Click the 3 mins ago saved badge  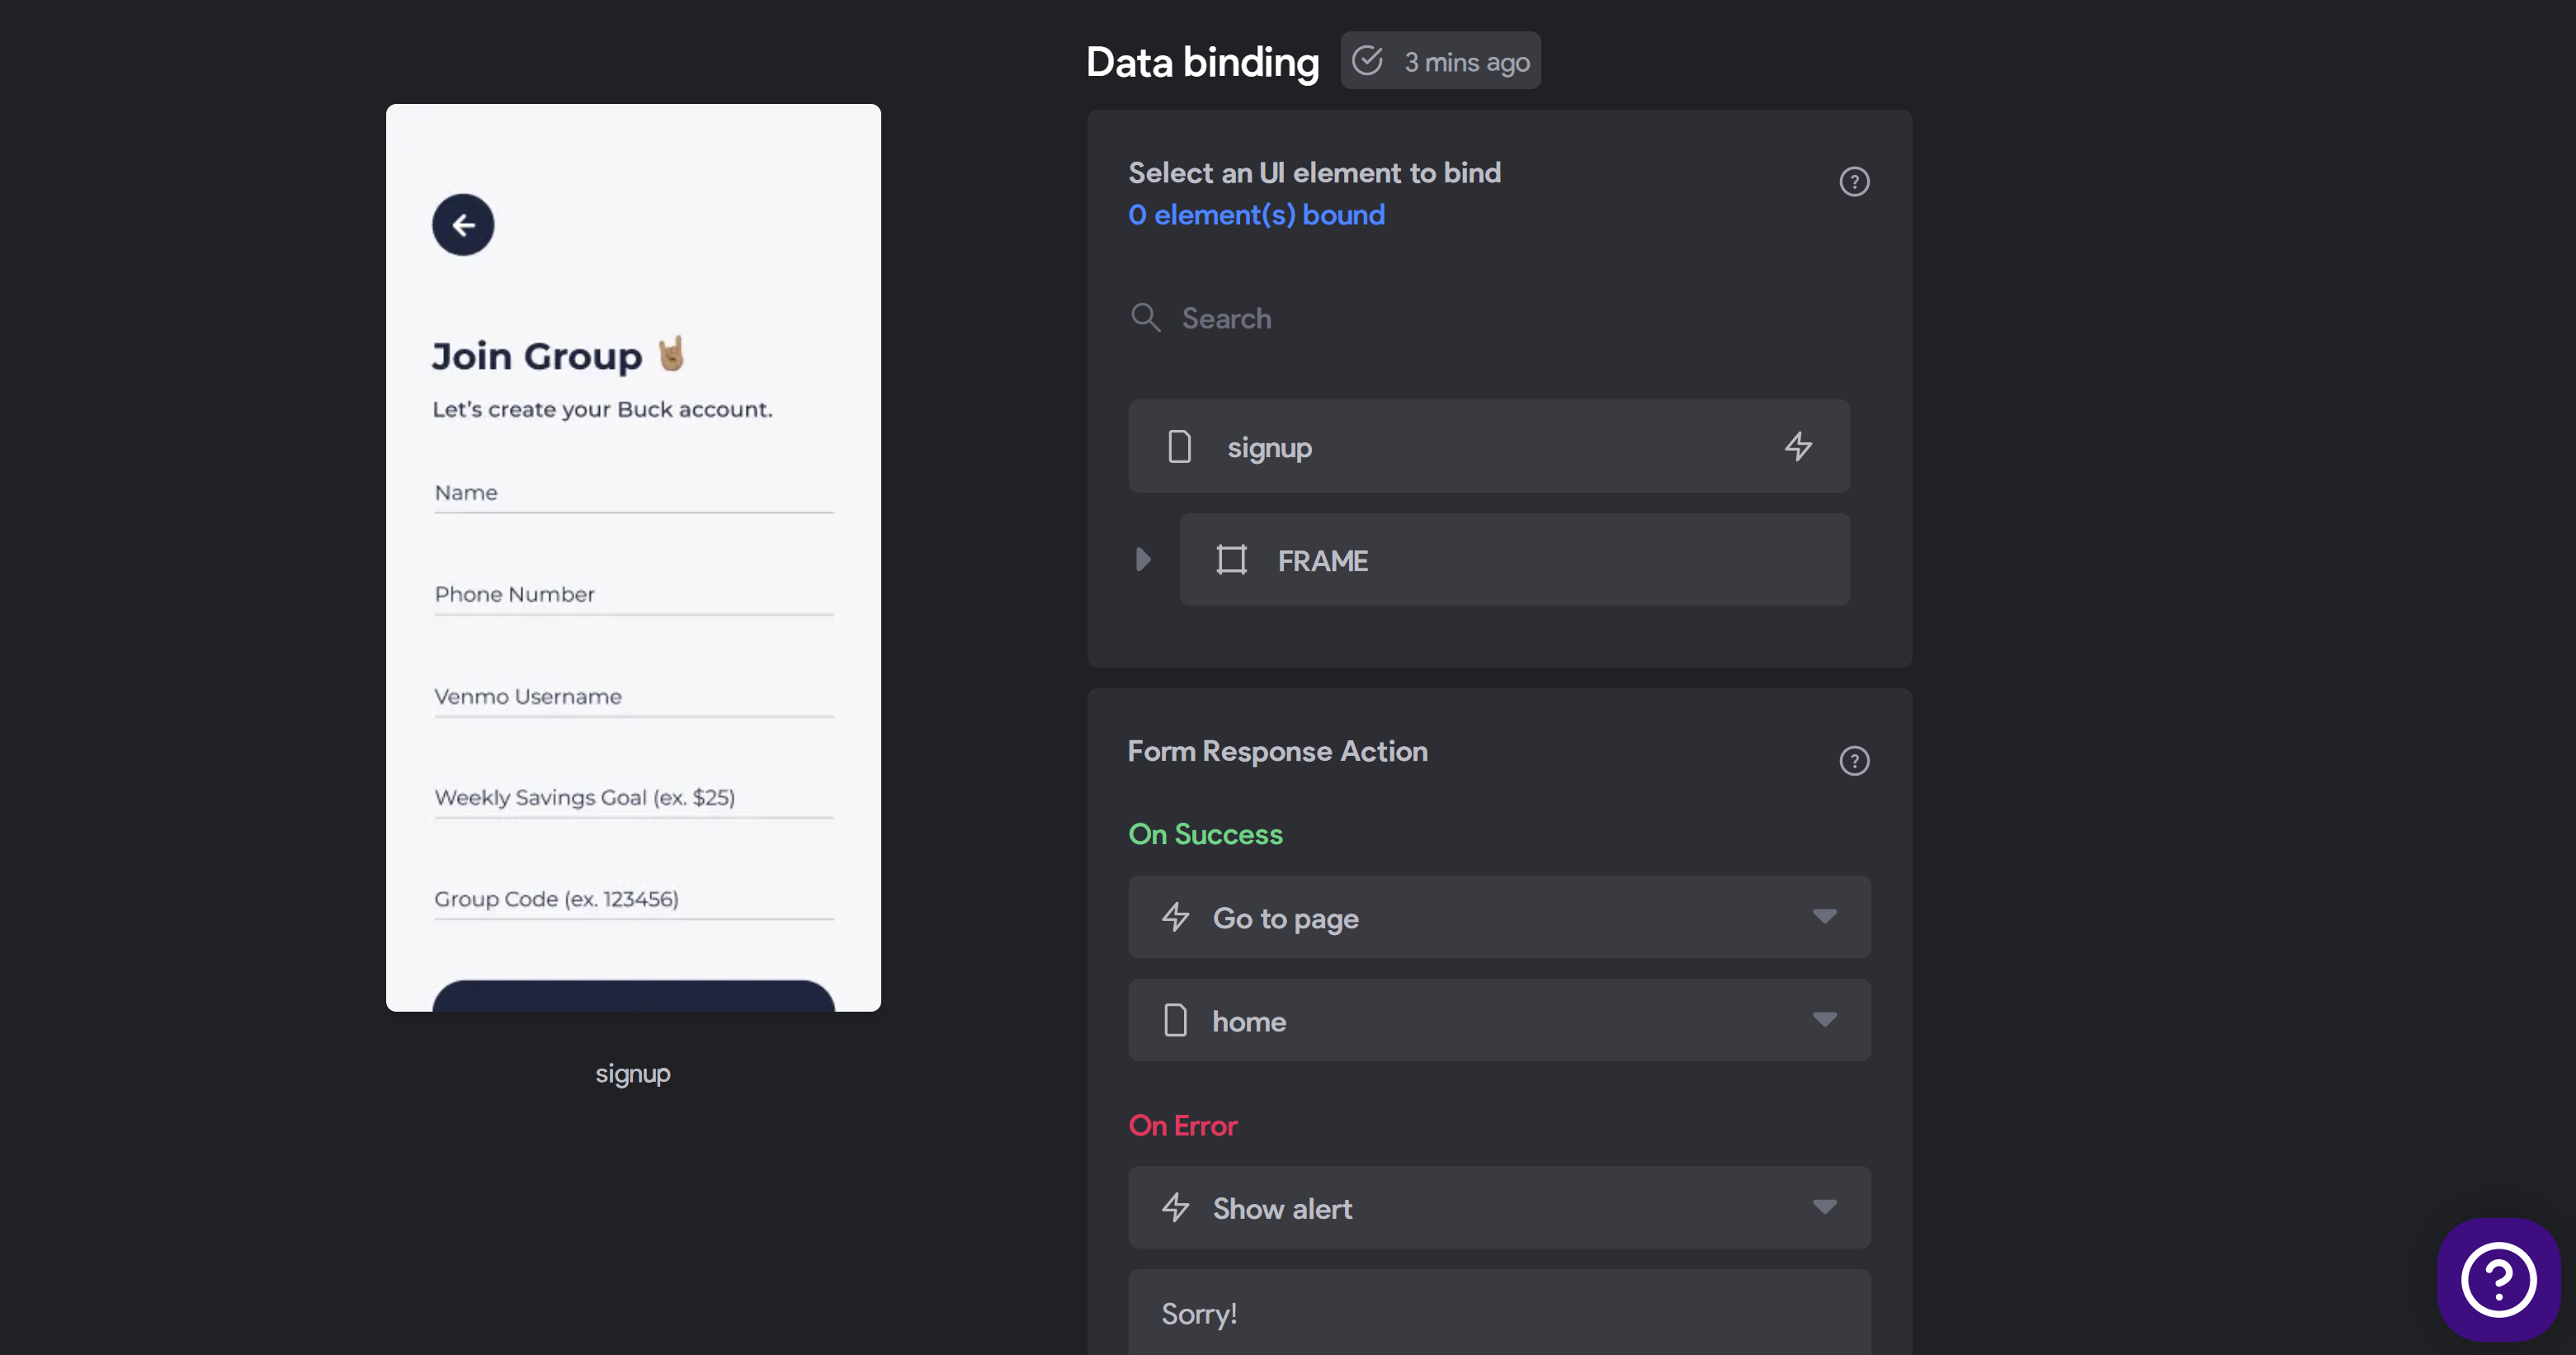tap(1440, 61)
